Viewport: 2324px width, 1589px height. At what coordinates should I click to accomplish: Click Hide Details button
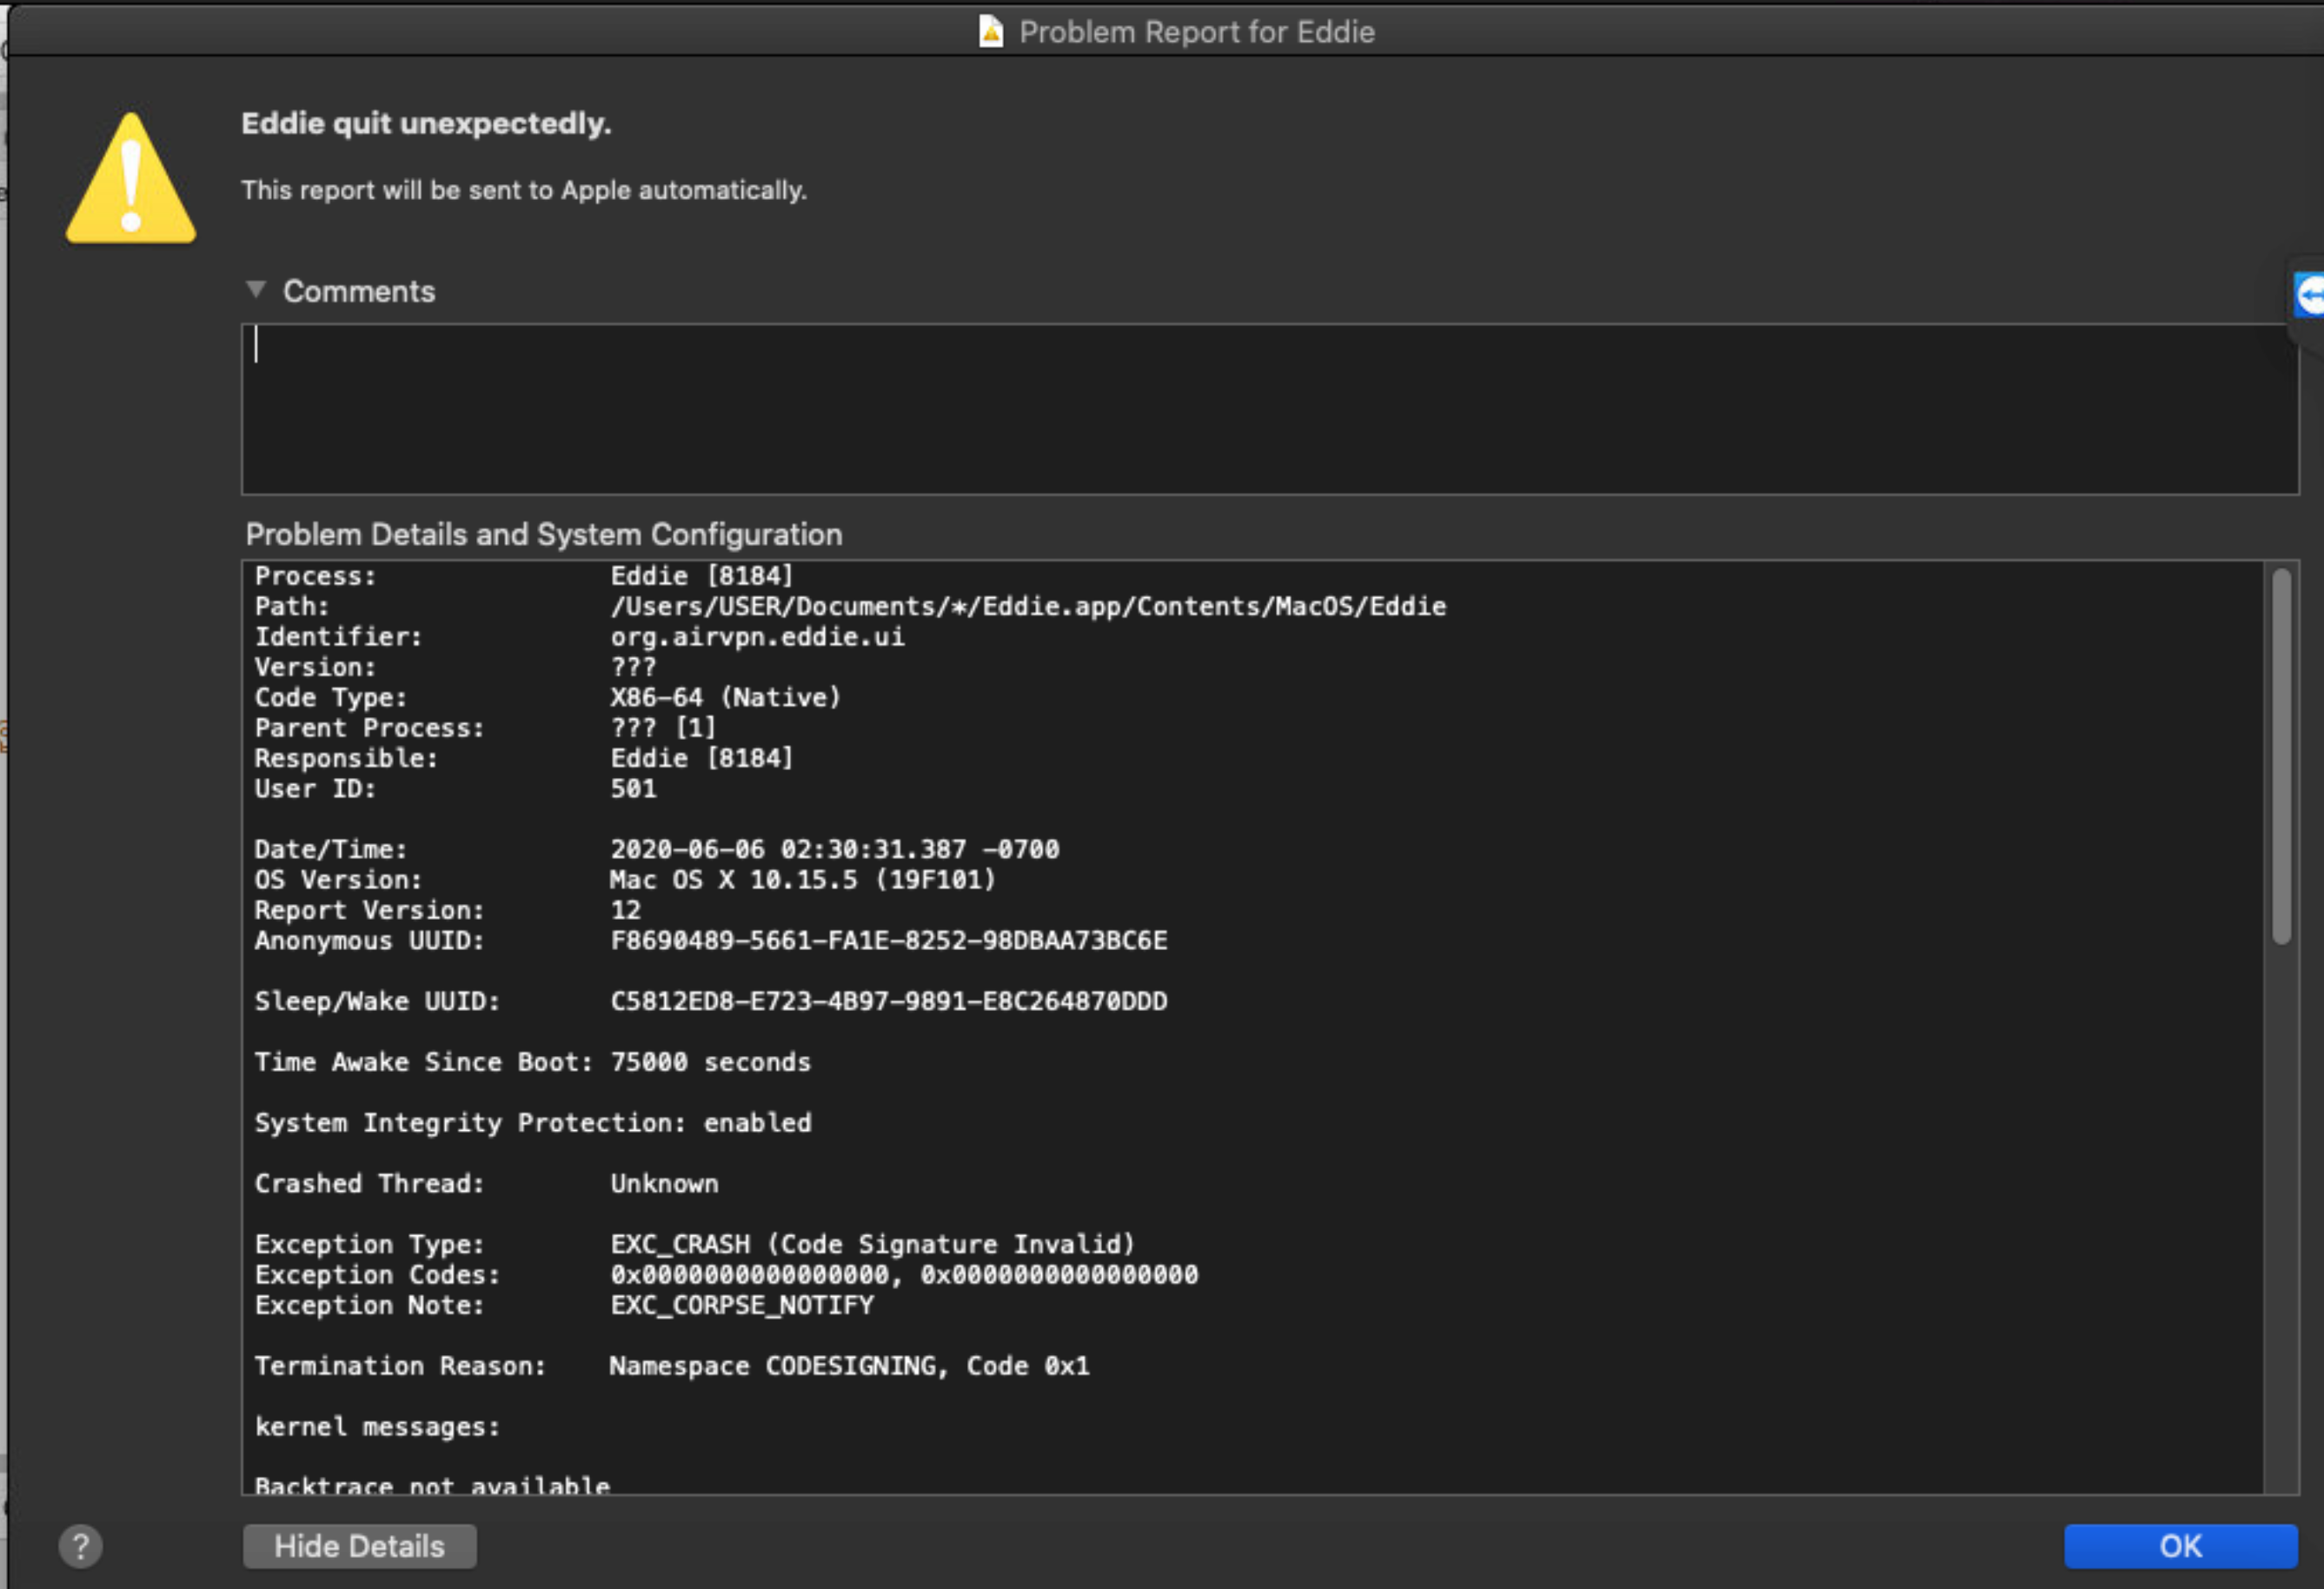tap(360, 1546)
